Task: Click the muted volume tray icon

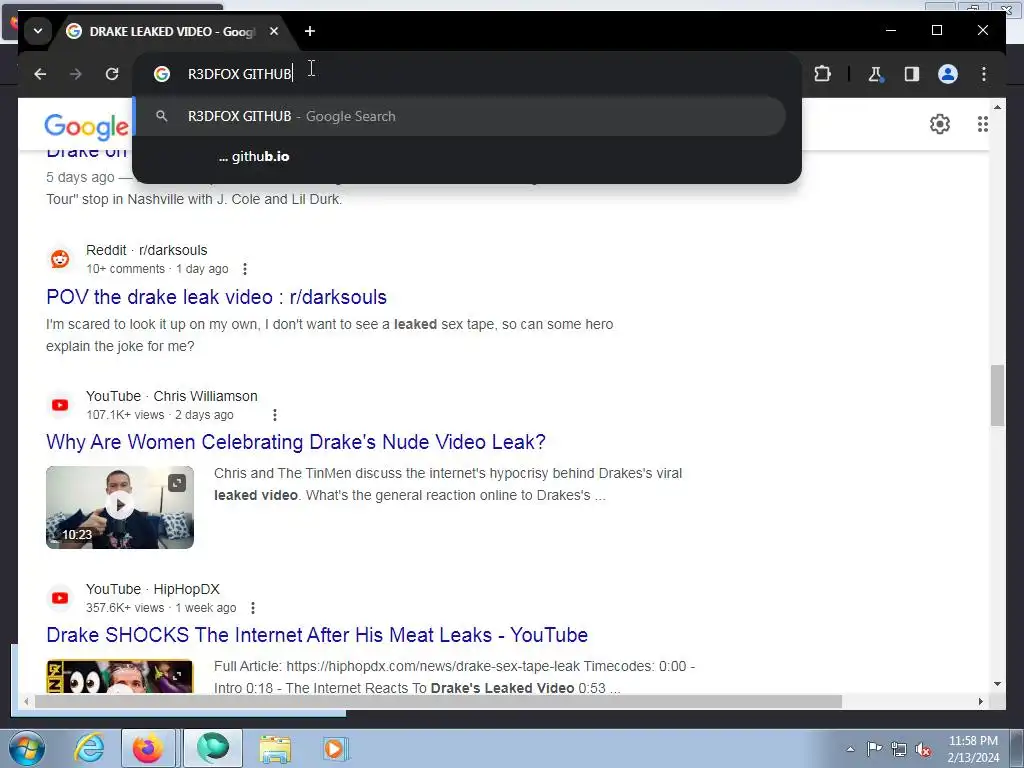Action: pyautogui.click(x=923, y=749)
